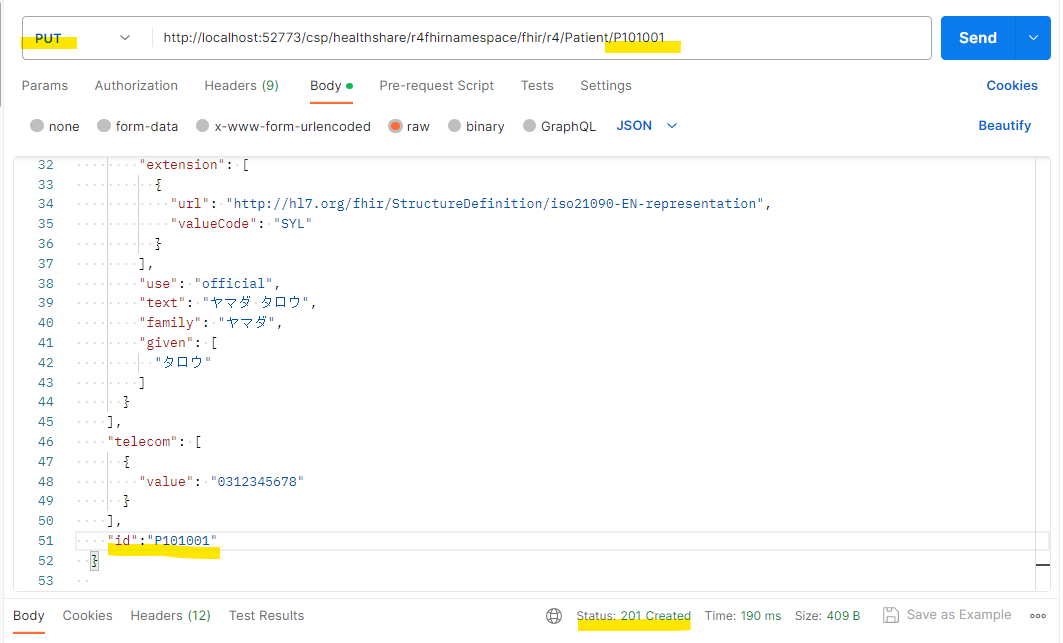Open the Authorization tab
The height and width of the screenshot is (643, 1063).
click(136, 86)
